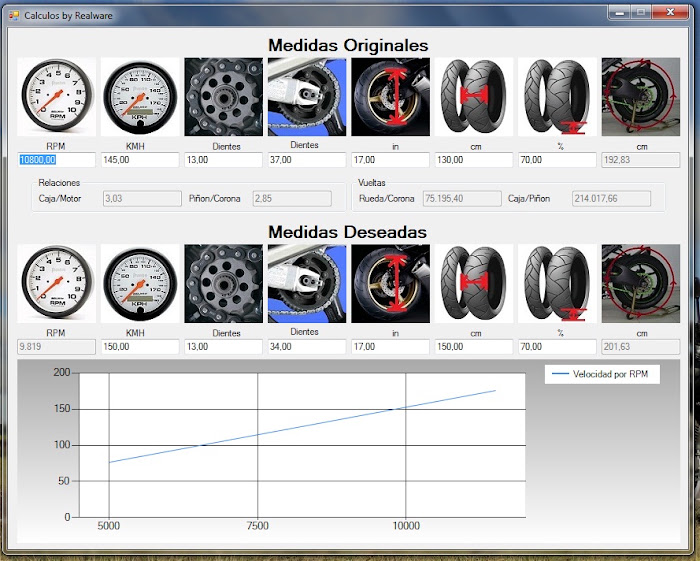700x561 pixels.
Task: Click the RPM tachometer image in Medidas Originales
Action: click(x=56, y=96)
